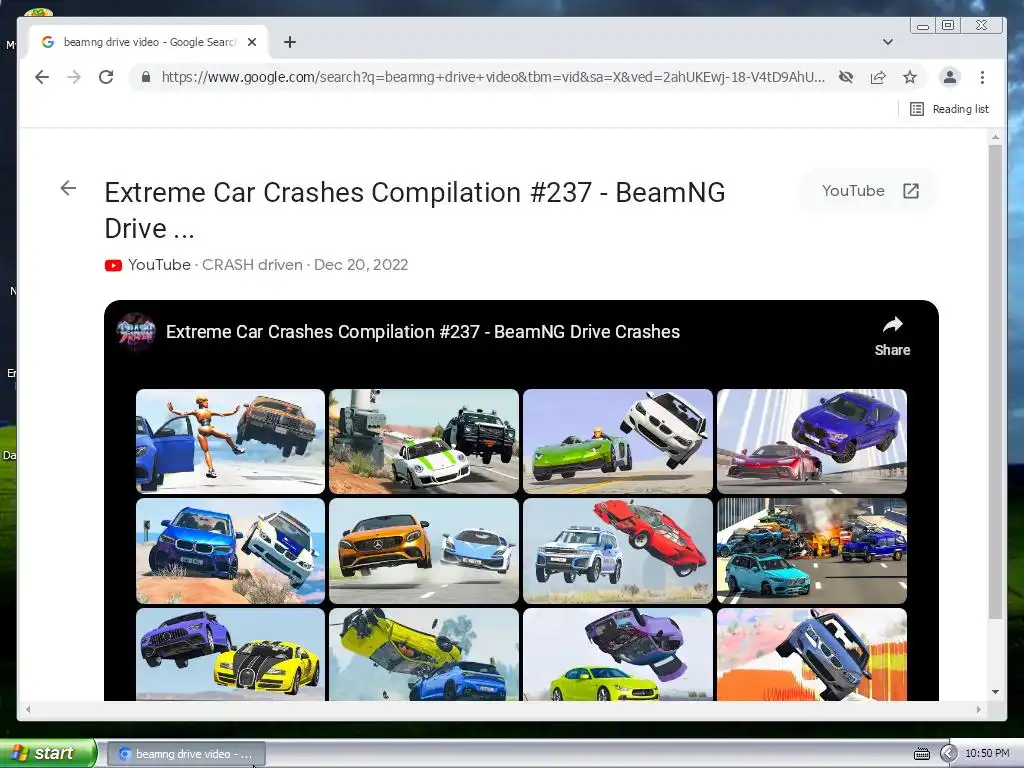Click the red YouTube logo icon

pos(113,265)
